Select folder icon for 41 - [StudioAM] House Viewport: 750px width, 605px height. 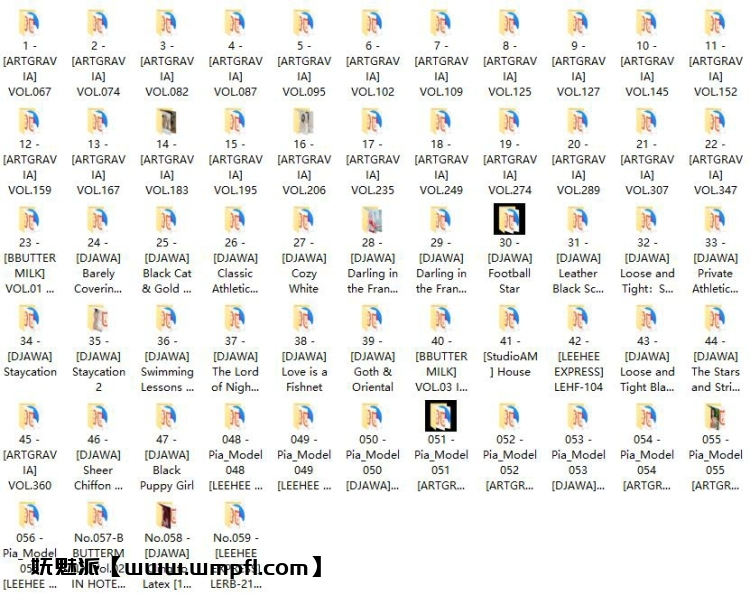coord(509,318)
